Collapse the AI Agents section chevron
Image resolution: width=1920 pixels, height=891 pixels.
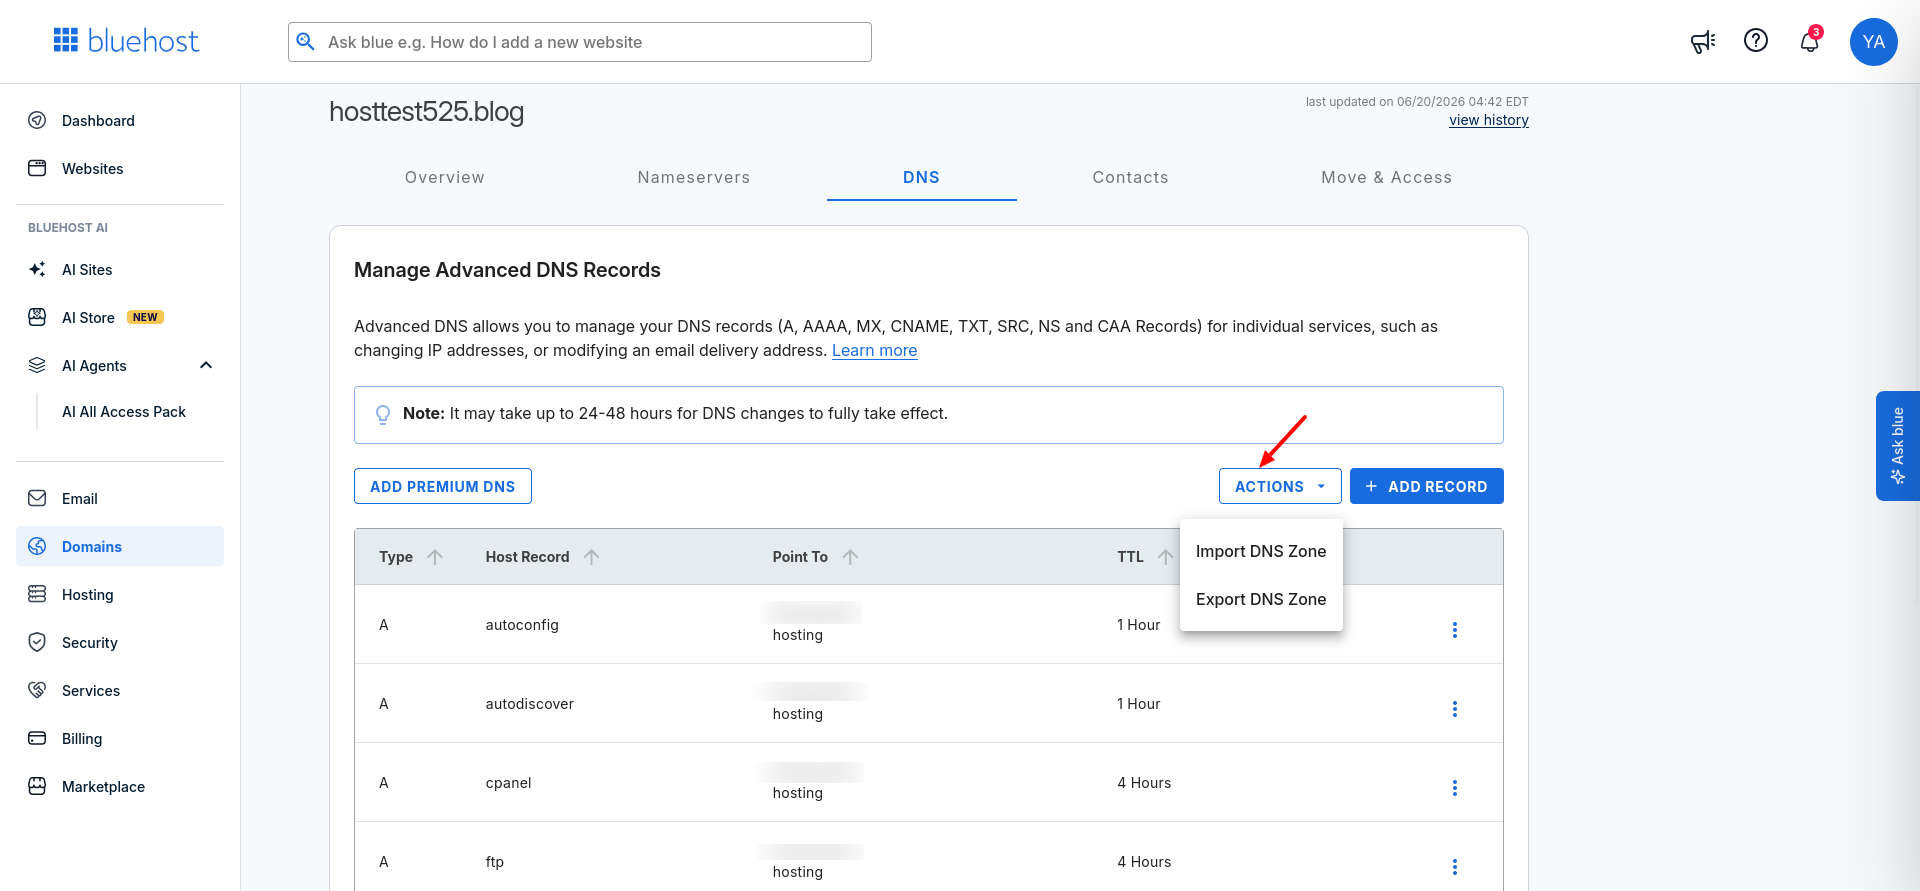(x=206, y=365)
